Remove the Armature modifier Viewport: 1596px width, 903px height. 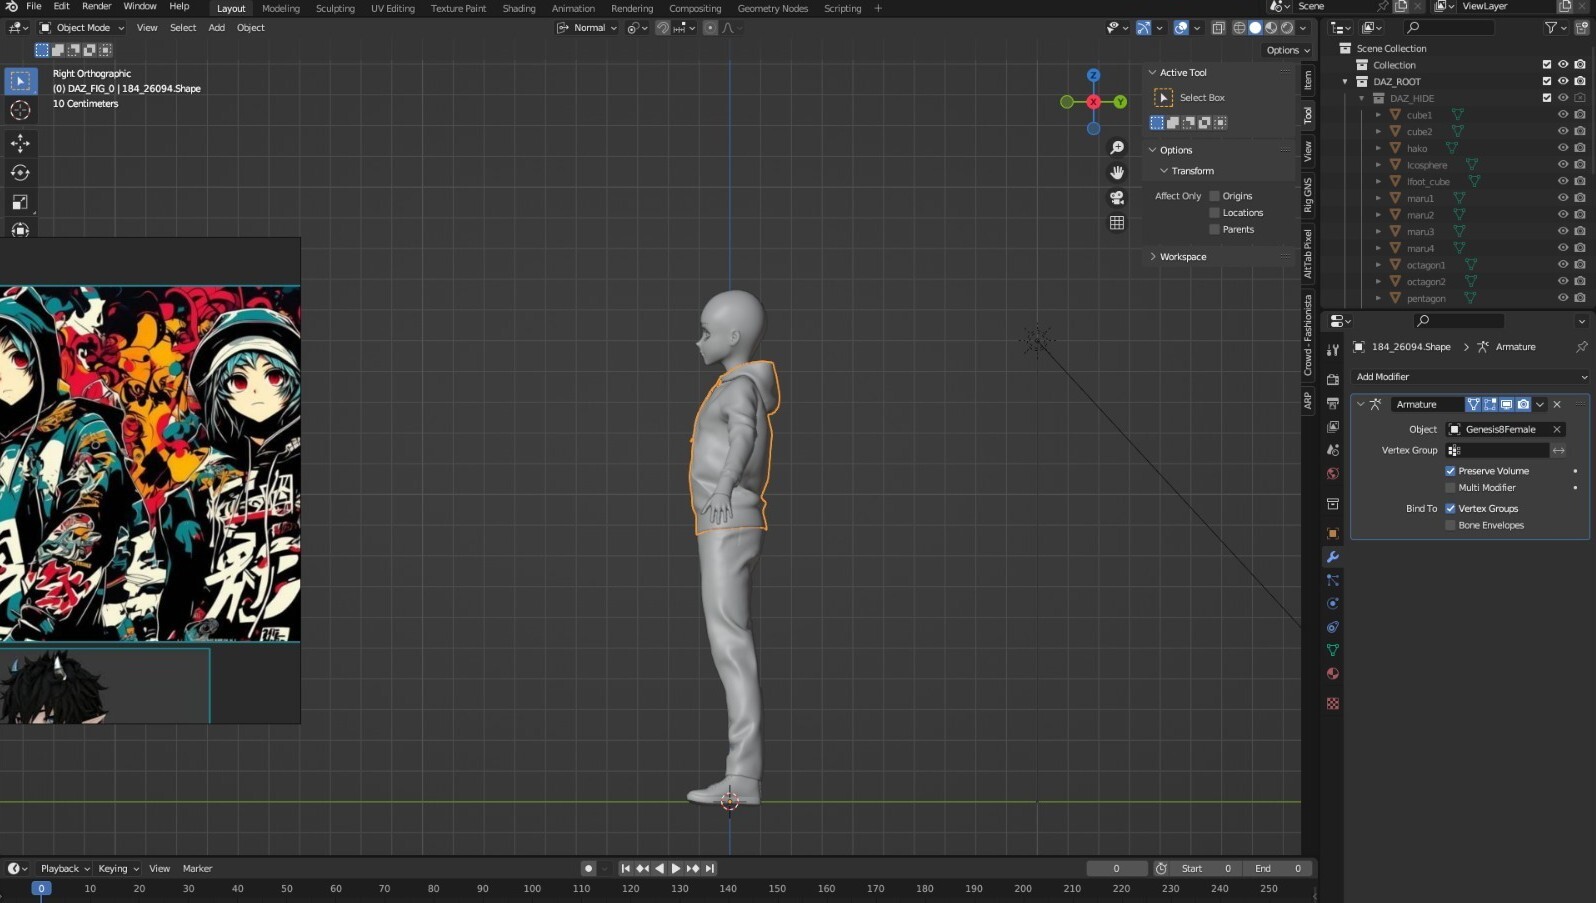tap(1557, 404)
